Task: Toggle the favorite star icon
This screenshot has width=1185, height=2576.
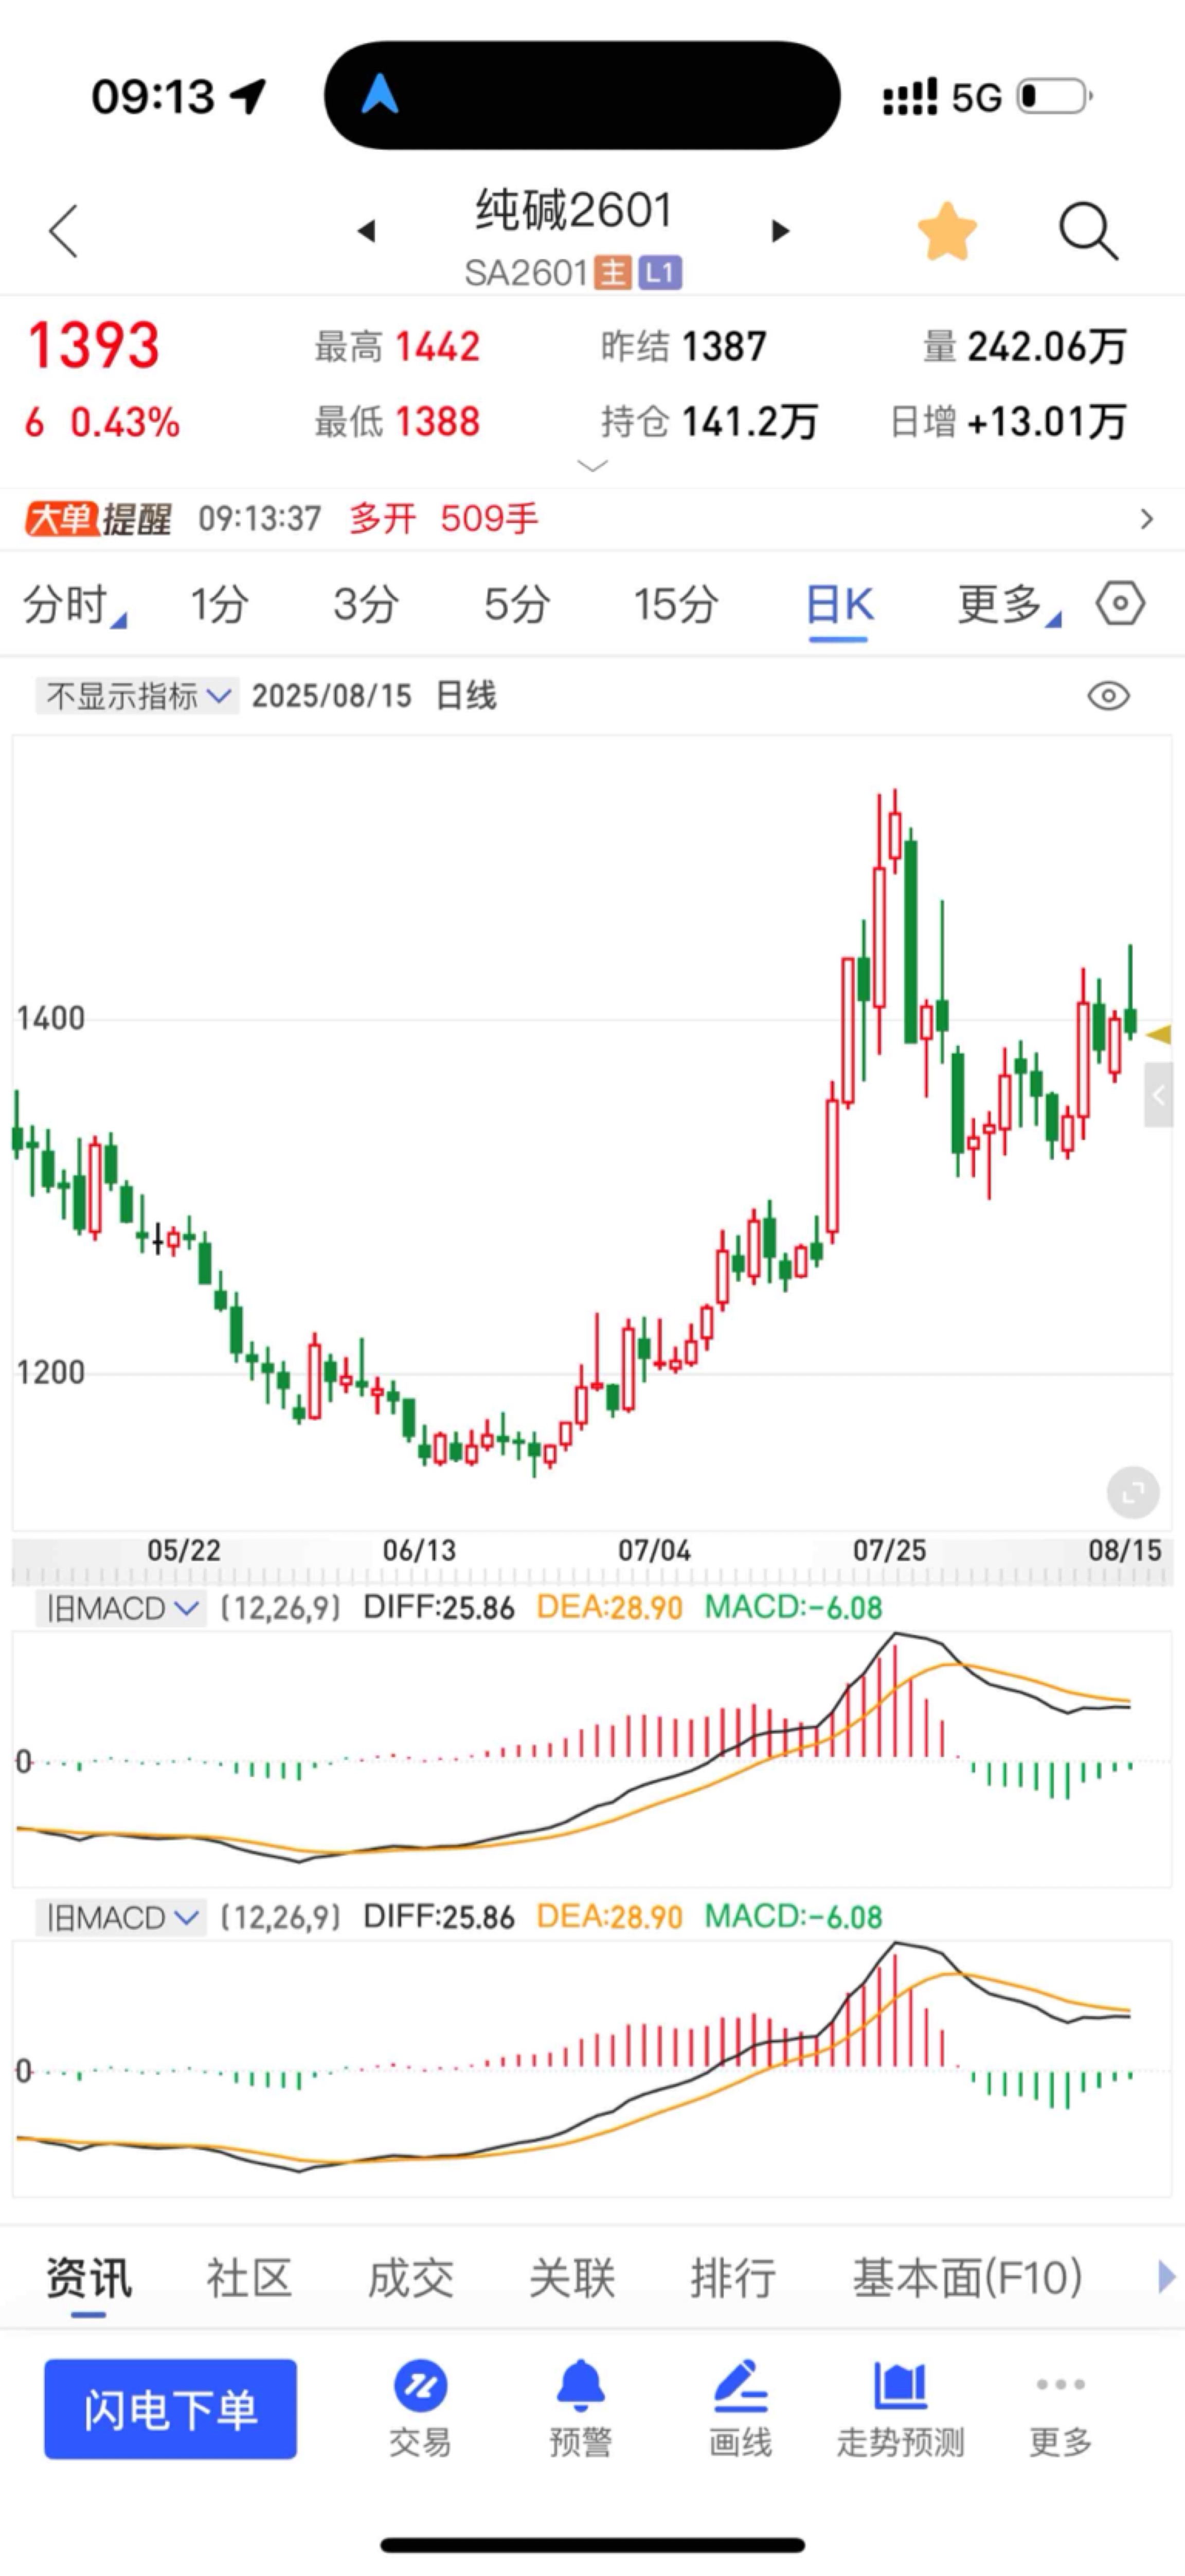Action: click(x=947, y=231)
